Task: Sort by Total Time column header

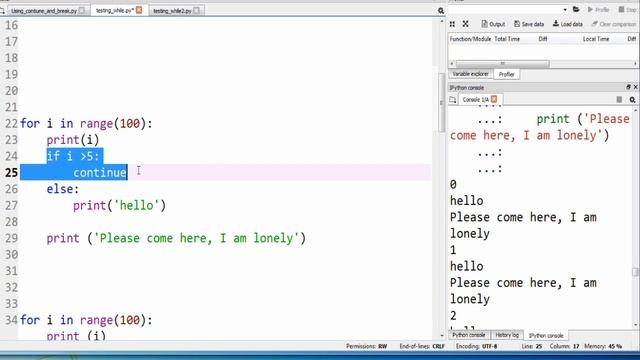Action: coord(507,39)
